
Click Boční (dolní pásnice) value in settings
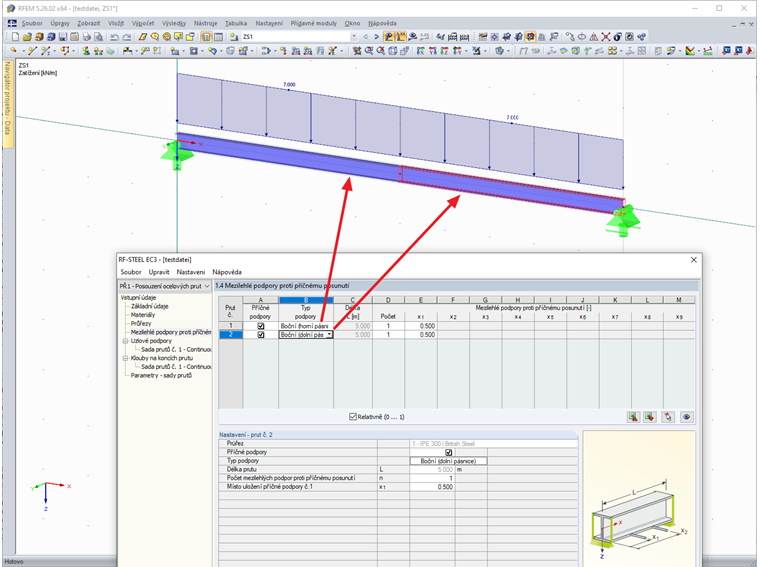[448, 461]
